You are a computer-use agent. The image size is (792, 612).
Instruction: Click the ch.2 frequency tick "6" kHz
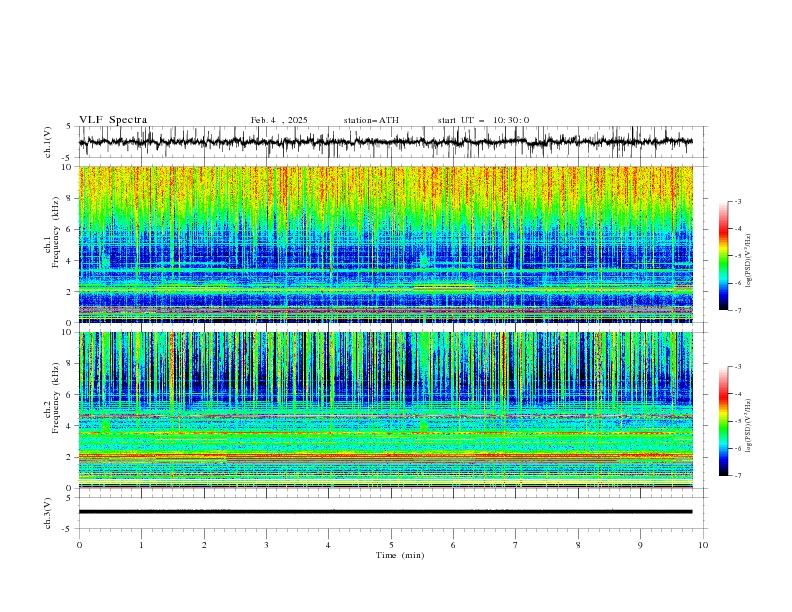[x=70, y=395]
